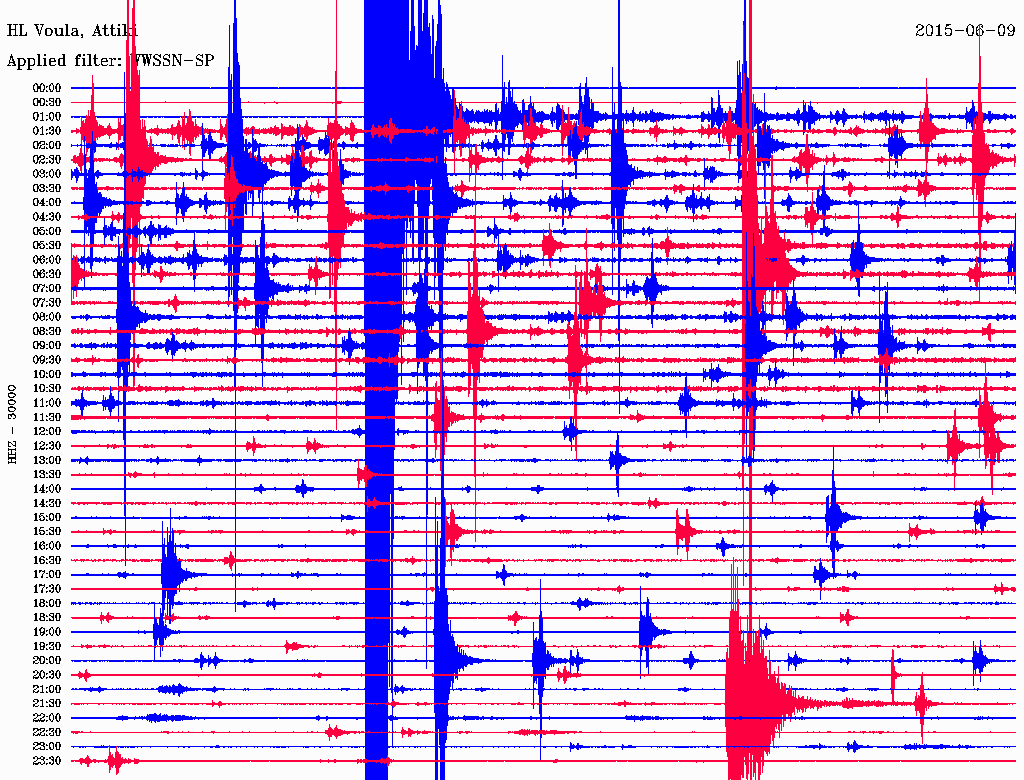Click the 19:00 time label
The width and height of the screenshot is (1024, 780).
click(x=47, y=632)
